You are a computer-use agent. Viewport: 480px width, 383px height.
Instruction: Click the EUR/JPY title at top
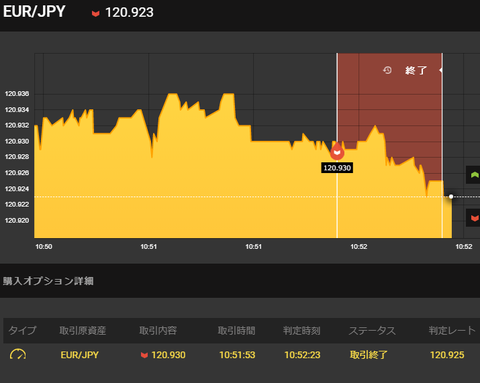(x=34, y=12)
